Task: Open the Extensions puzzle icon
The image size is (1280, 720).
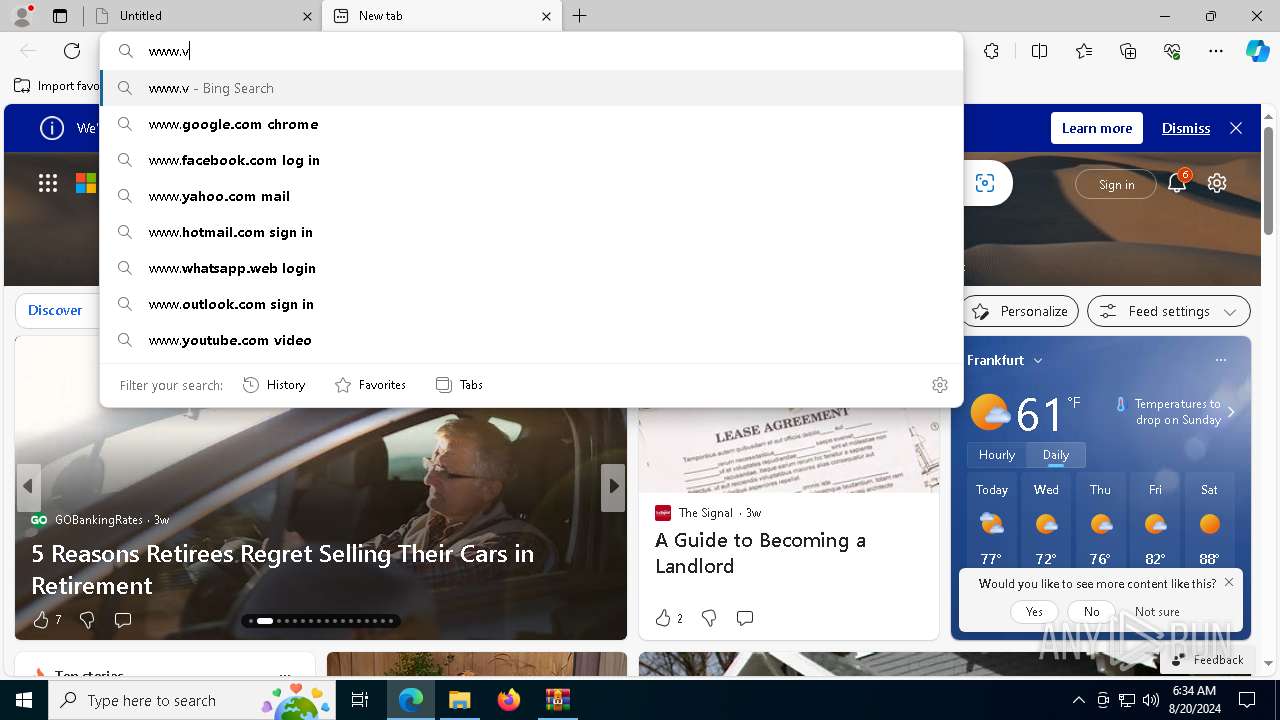Action: pos(991,51)
